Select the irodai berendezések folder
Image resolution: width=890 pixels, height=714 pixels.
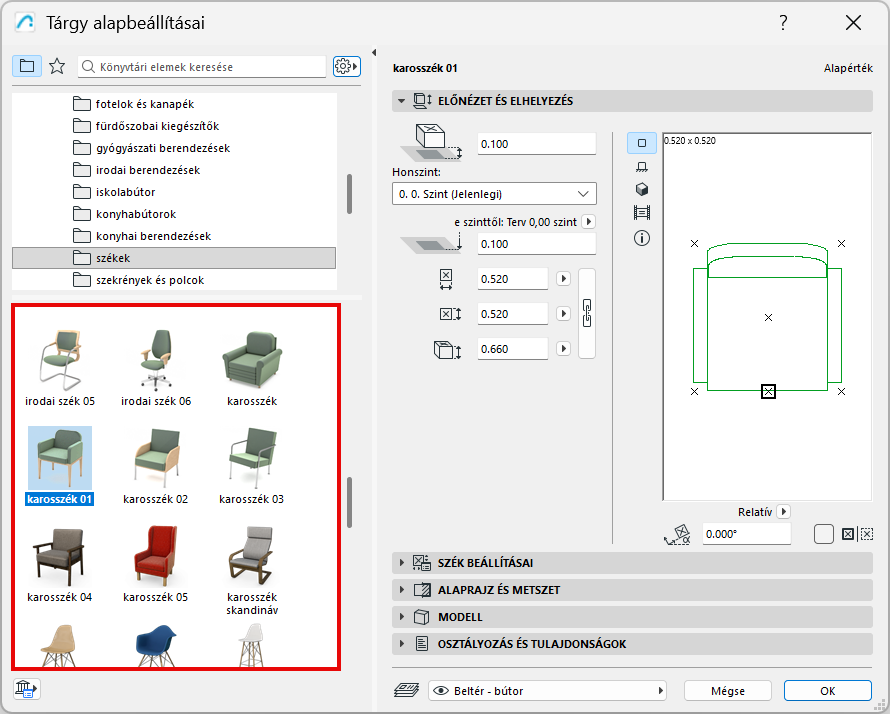(x=174, y=170)
